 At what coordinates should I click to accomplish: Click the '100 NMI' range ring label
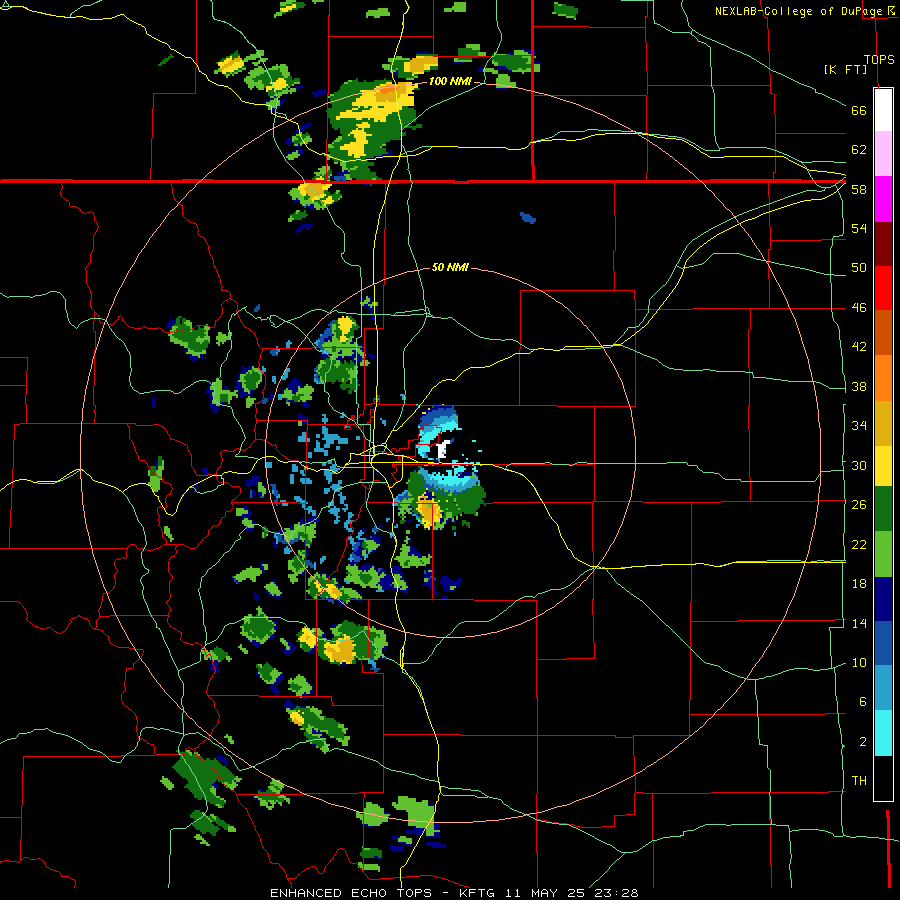pyautogui.click(x=450, y=81)
